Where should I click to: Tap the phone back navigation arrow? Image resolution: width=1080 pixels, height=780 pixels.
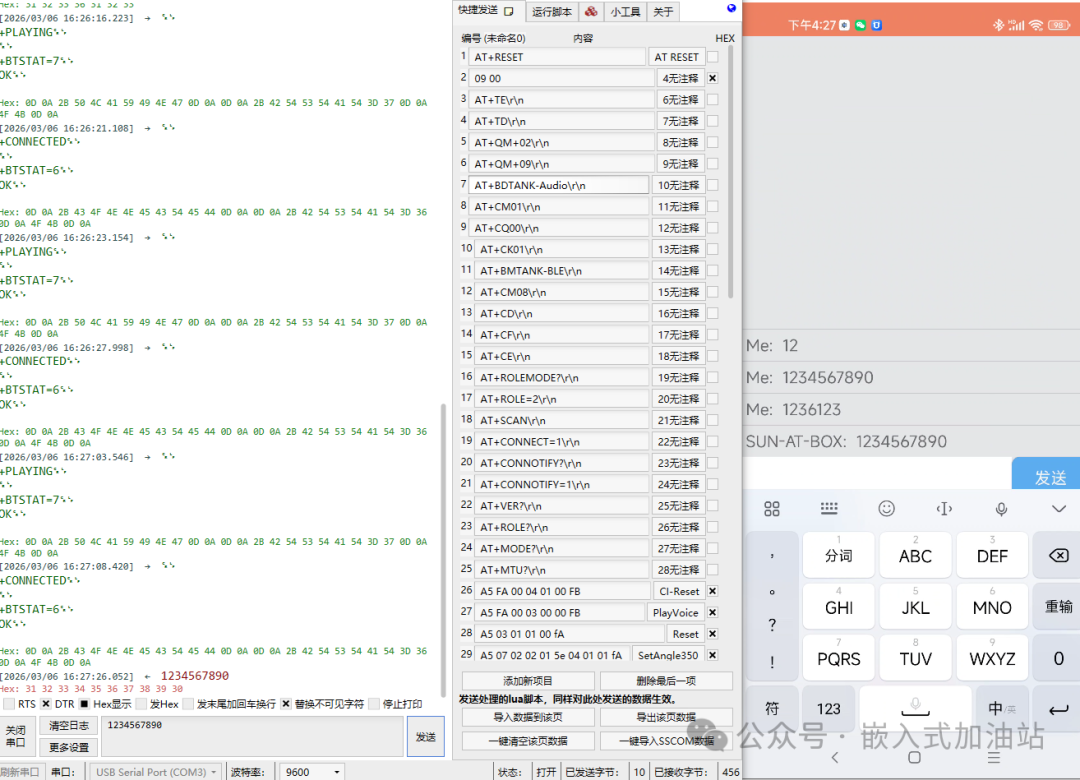coord(835,757)
